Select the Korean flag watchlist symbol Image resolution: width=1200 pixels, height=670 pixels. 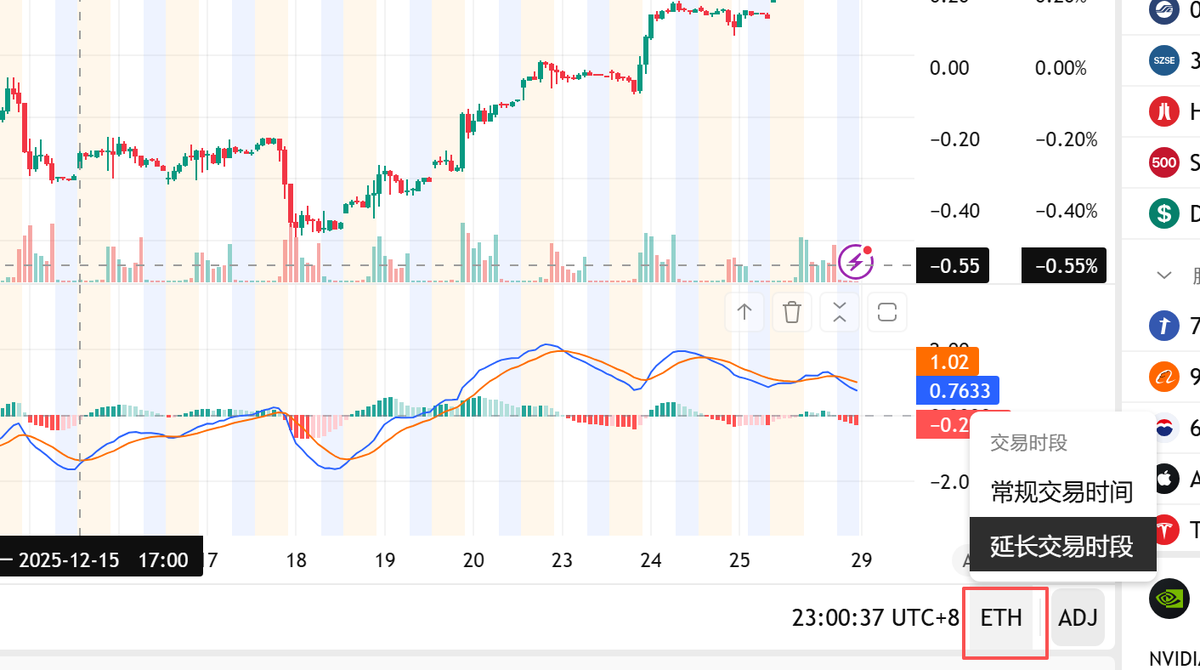(1164, 427)
